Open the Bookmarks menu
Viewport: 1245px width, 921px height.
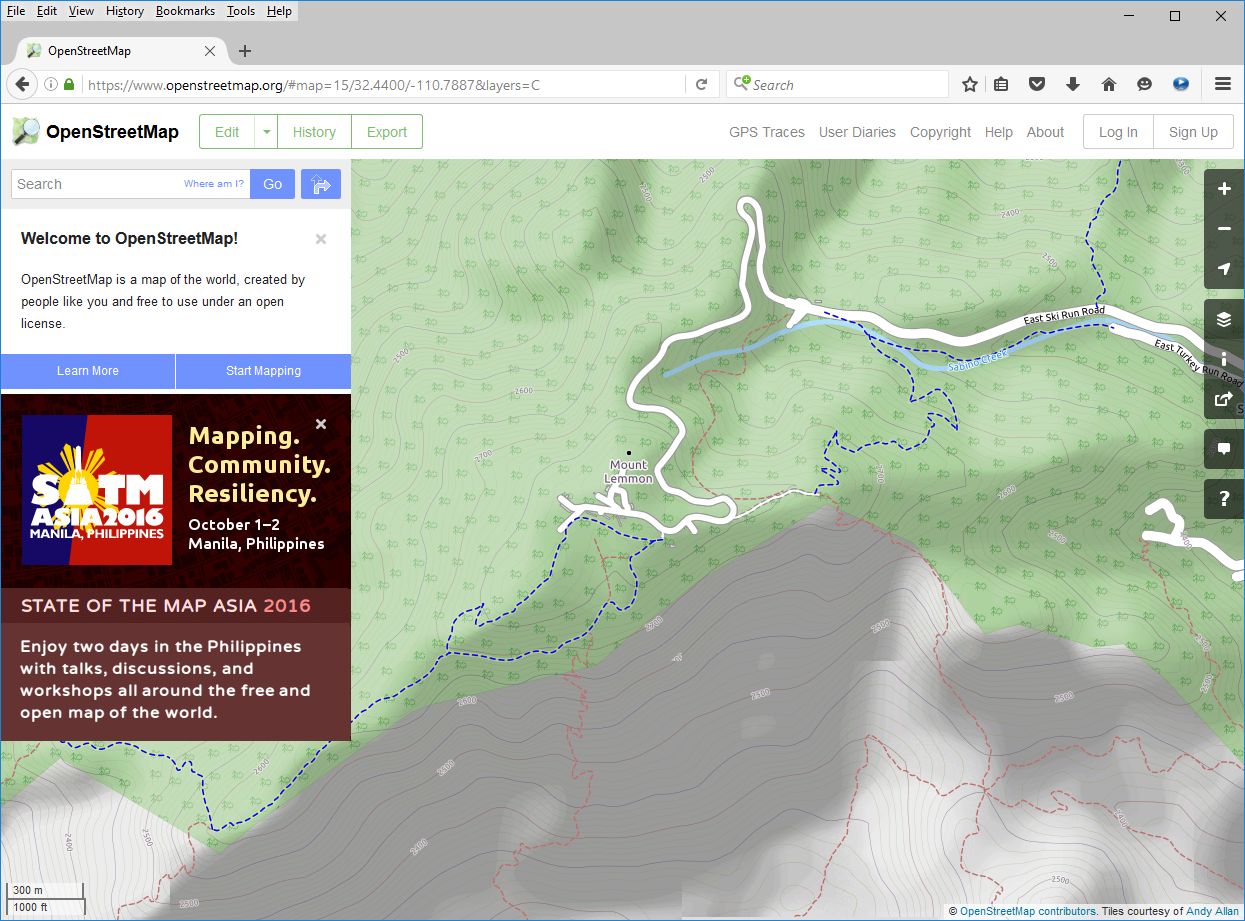(185, 11)
